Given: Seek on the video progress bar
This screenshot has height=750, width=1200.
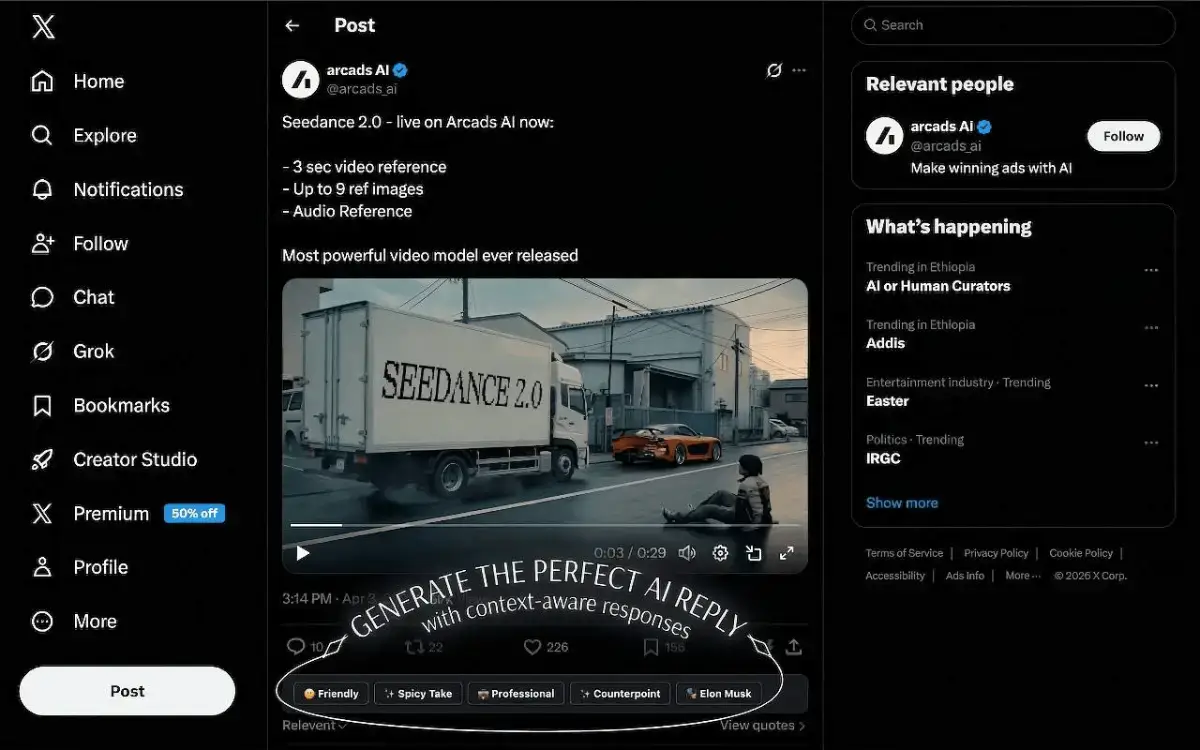Looking at the screenshot, I should (545, 525).
